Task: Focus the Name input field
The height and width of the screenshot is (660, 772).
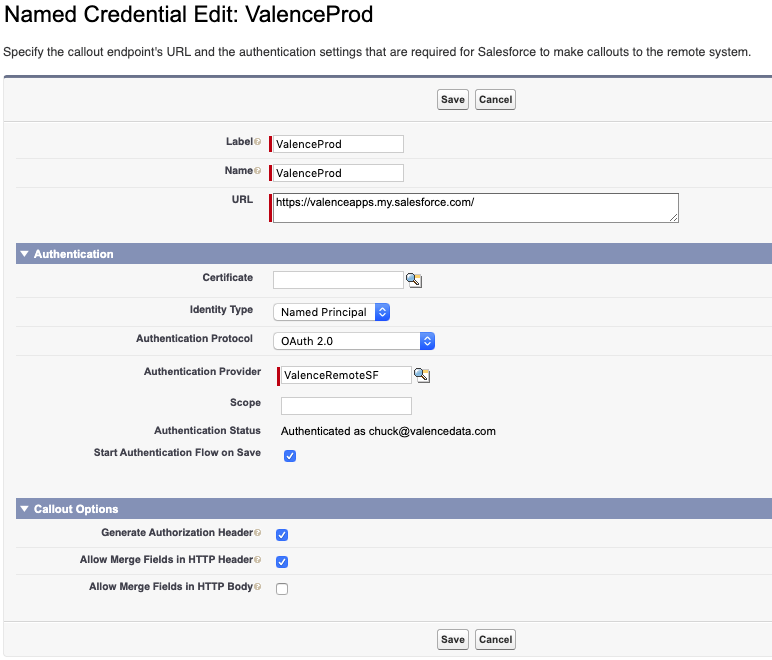Action: (x=338, y=173)
